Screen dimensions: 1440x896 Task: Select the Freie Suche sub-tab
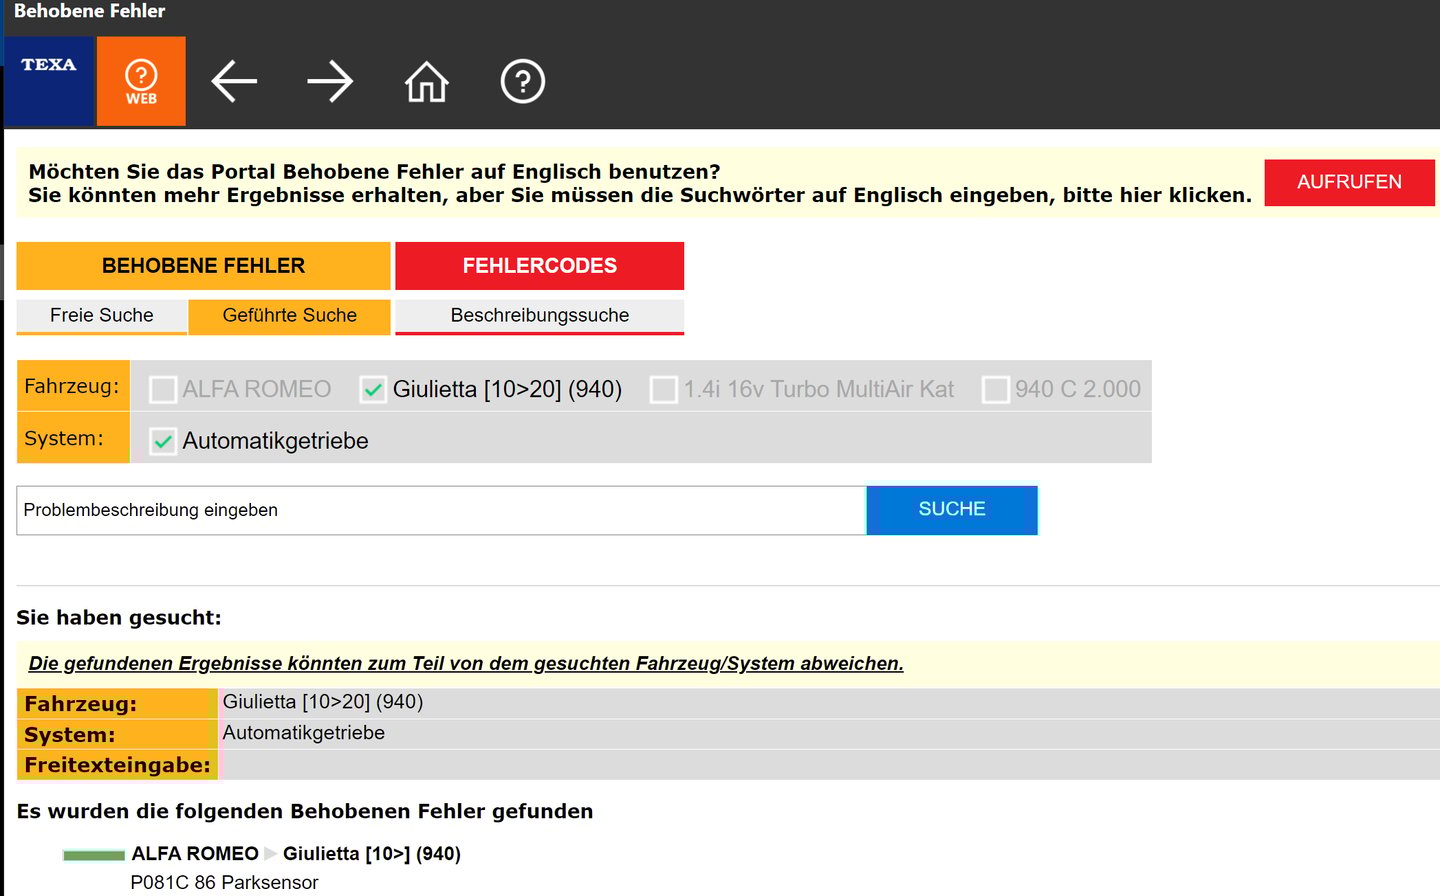(x=102, y=316)
